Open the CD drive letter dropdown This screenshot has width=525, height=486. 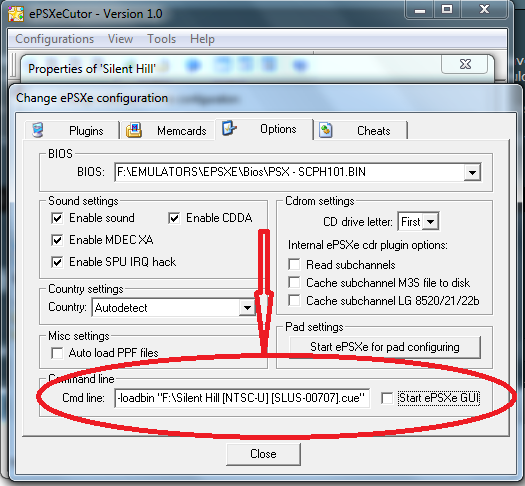[431, 222]
